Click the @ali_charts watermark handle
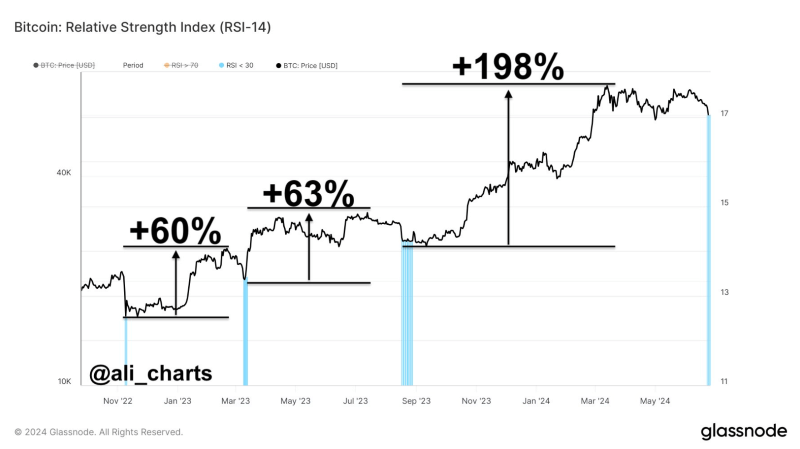This screenshot has height=449, width=800. (150, 373)
